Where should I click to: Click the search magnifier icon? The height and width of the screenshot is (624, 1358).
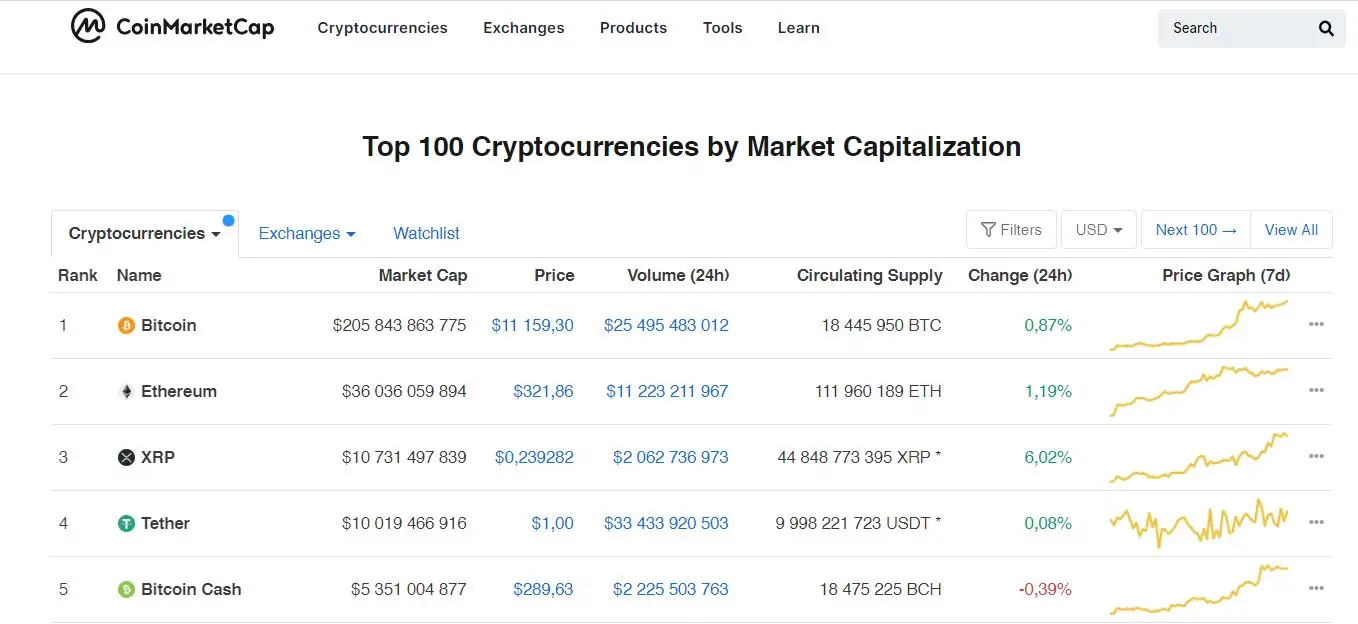tap(1325, 28)
